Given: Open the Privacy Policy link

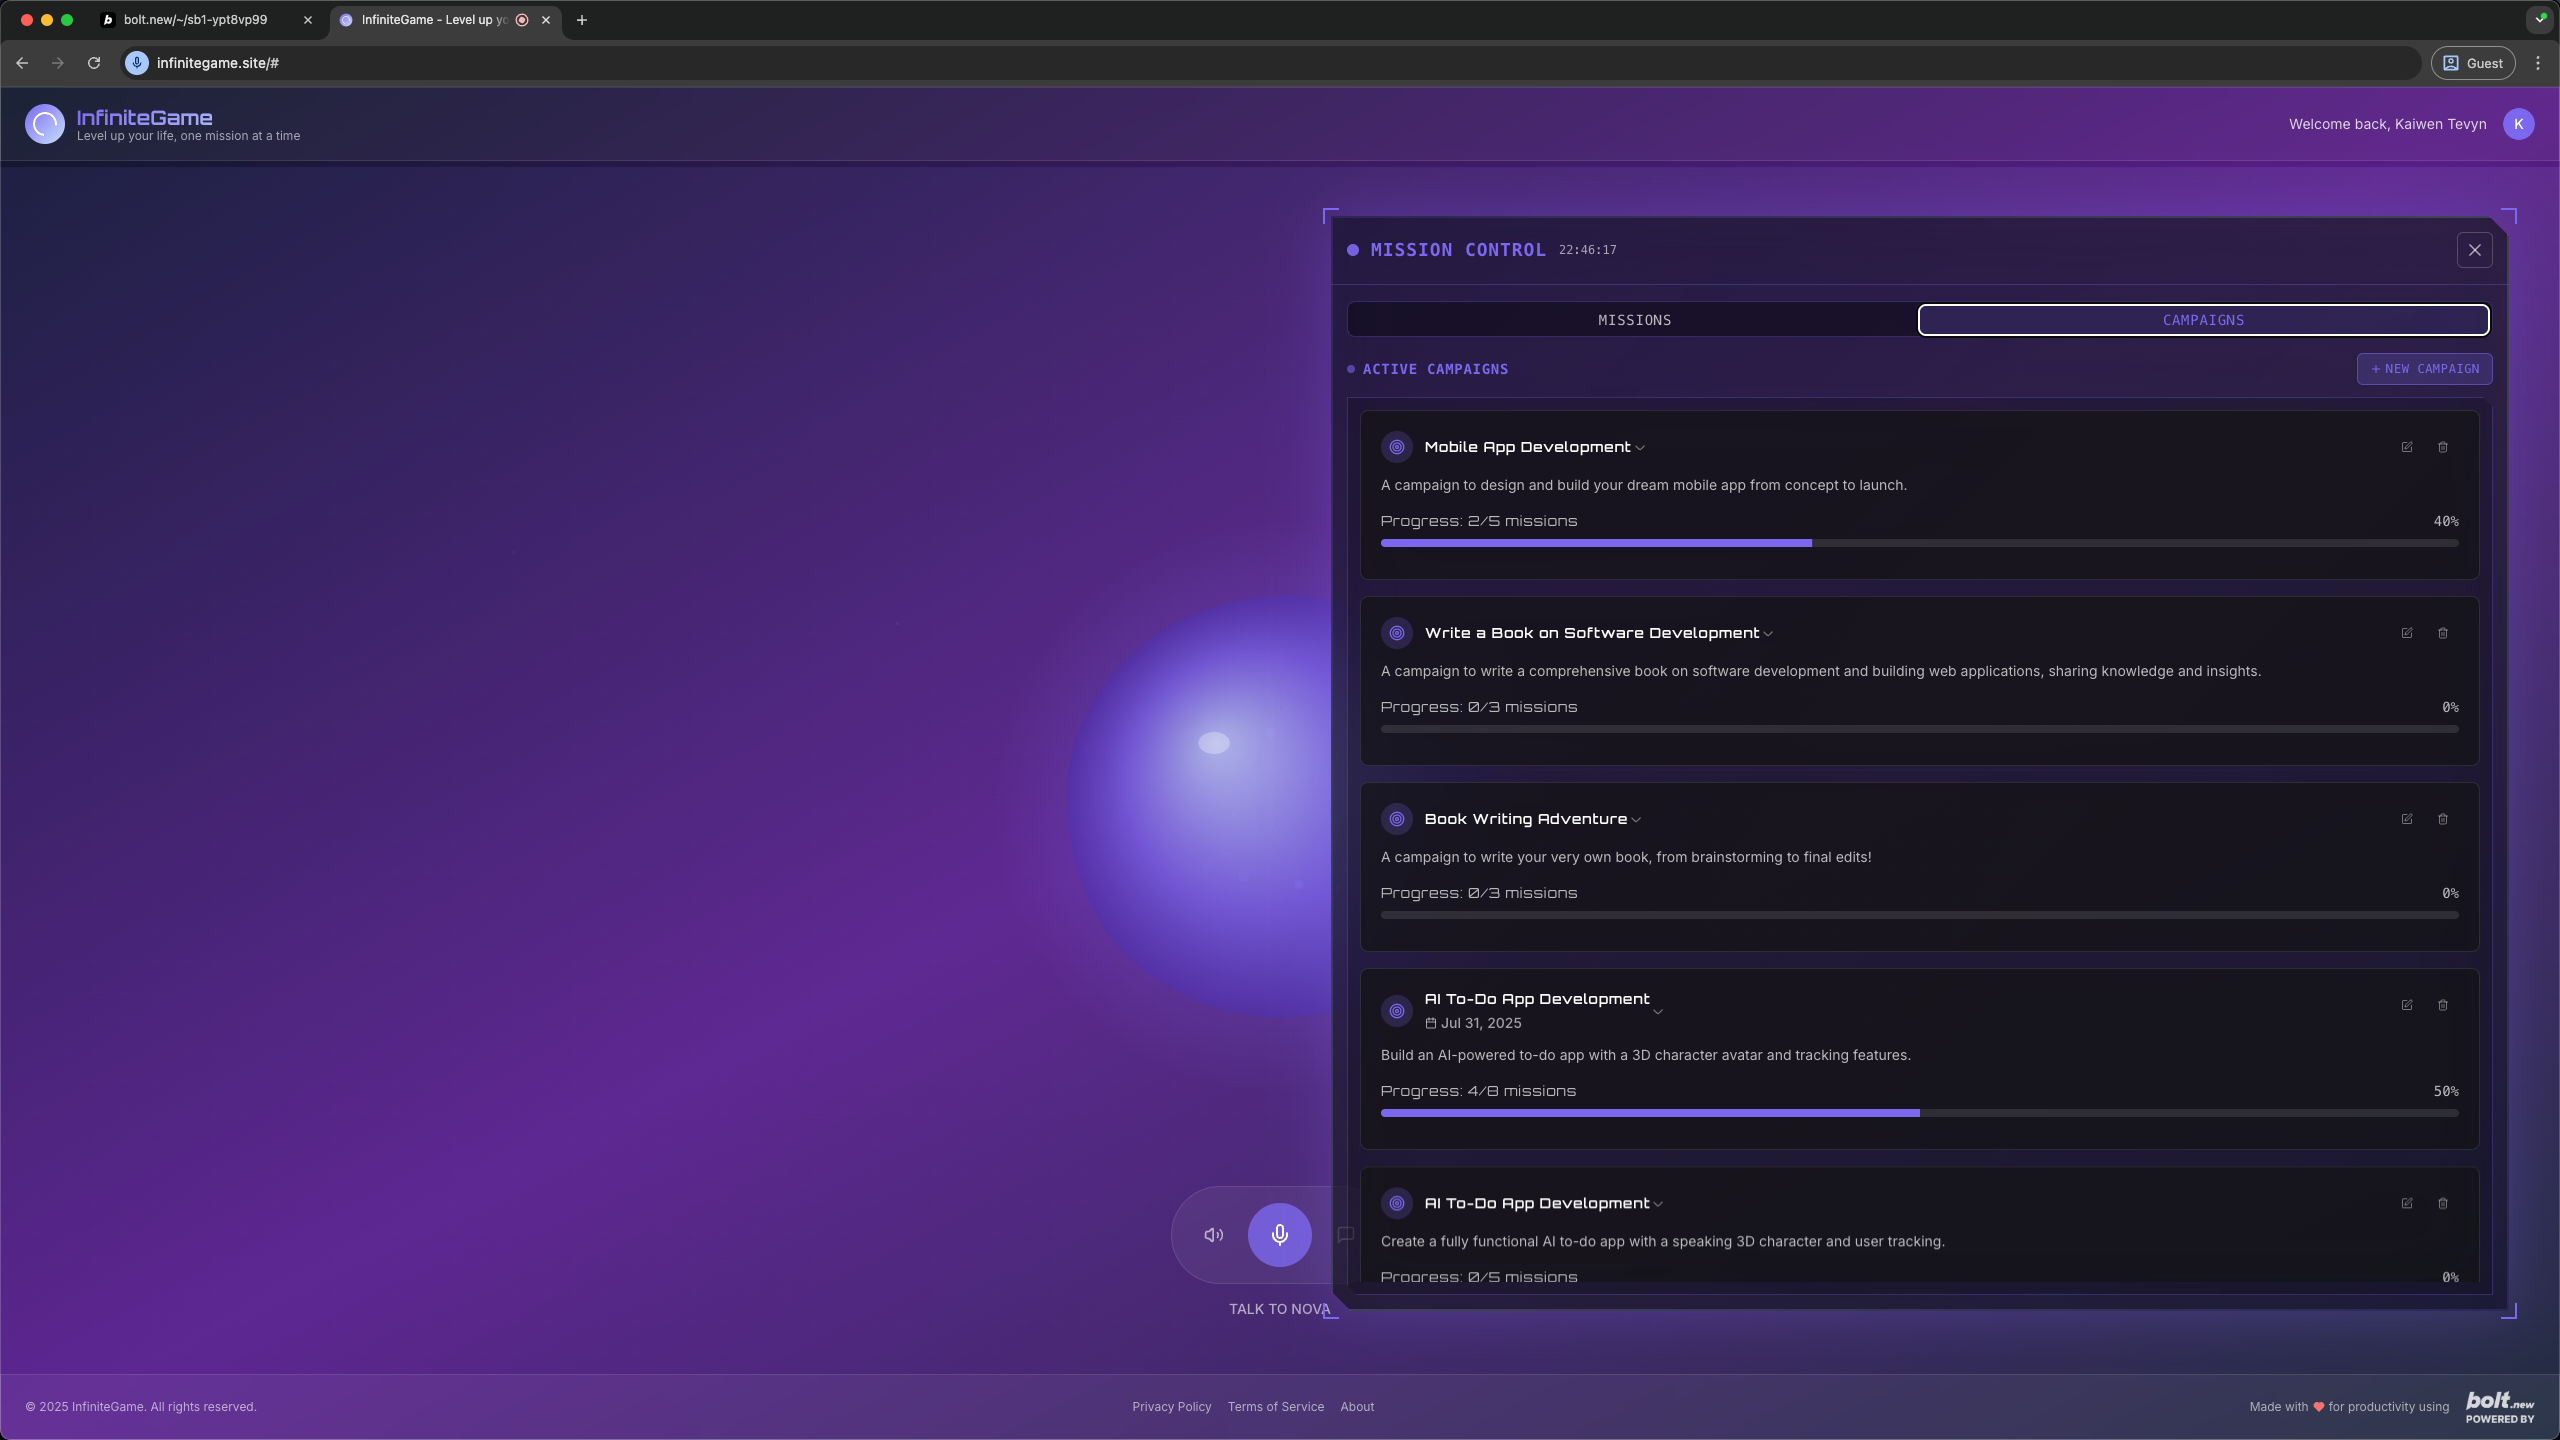Looking at the screenshot, I should (1171, 1407).
